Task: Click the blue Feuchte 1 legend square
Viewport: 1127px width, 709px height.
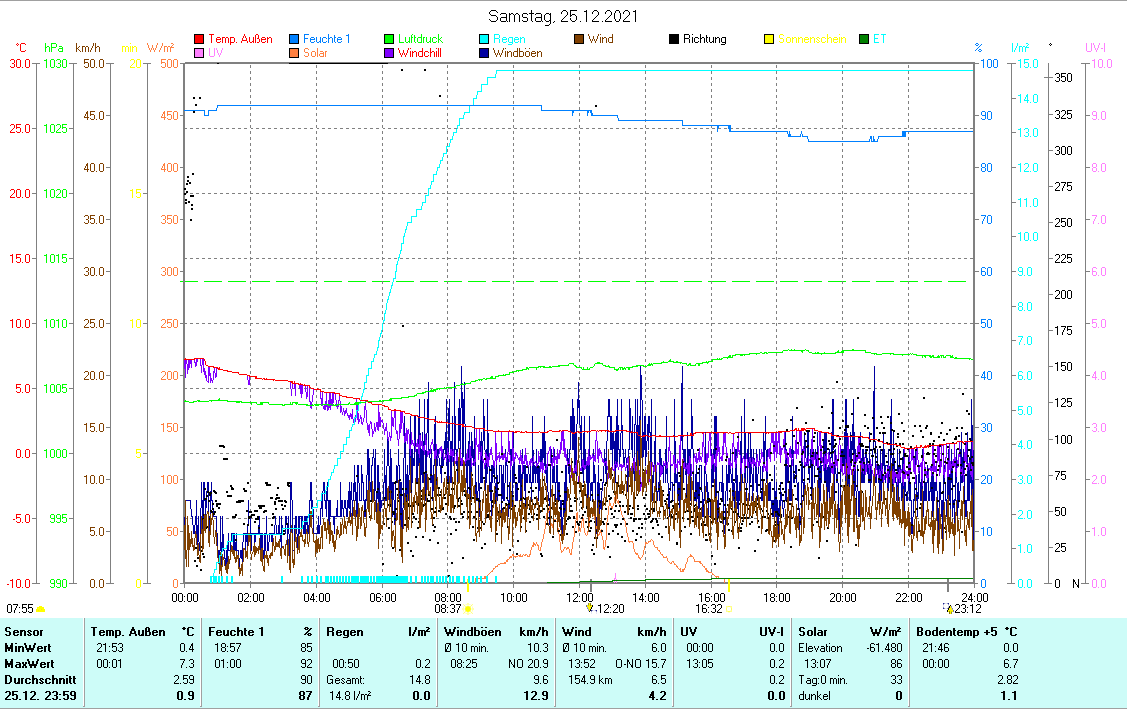Action: (x=295, y=40)
